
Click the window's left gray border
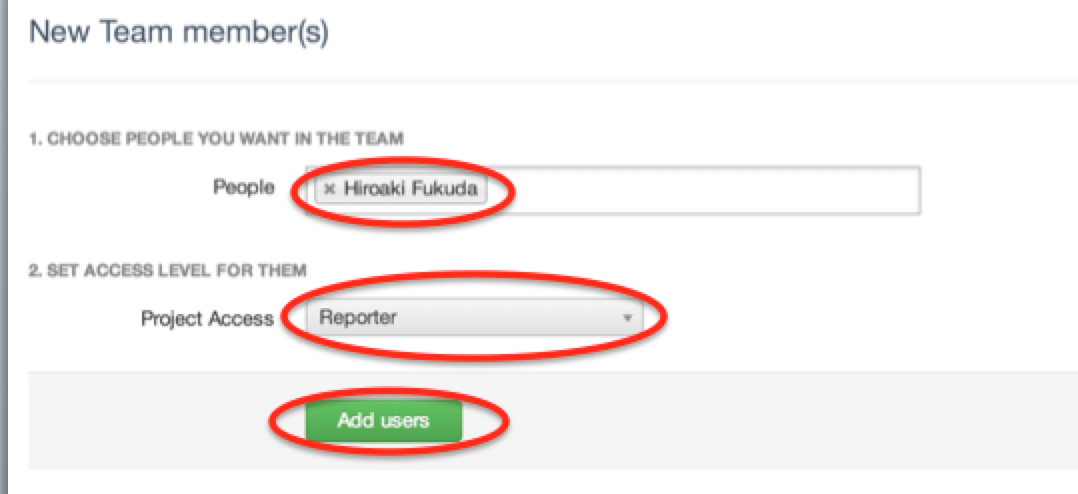point(3,247)
